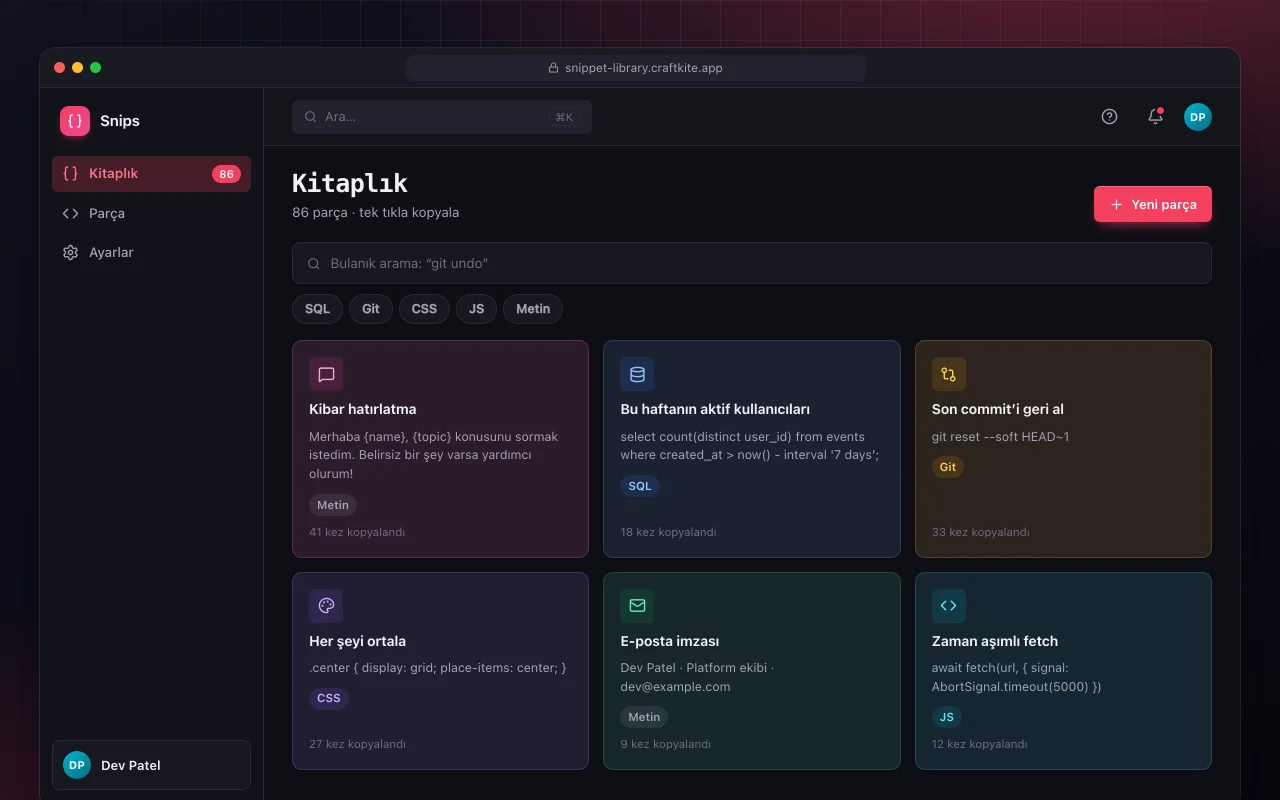1280x800 pixels.
Task: Click the code icon on Zaman aşımlı fetch card
Action: [x=949, y=606]
